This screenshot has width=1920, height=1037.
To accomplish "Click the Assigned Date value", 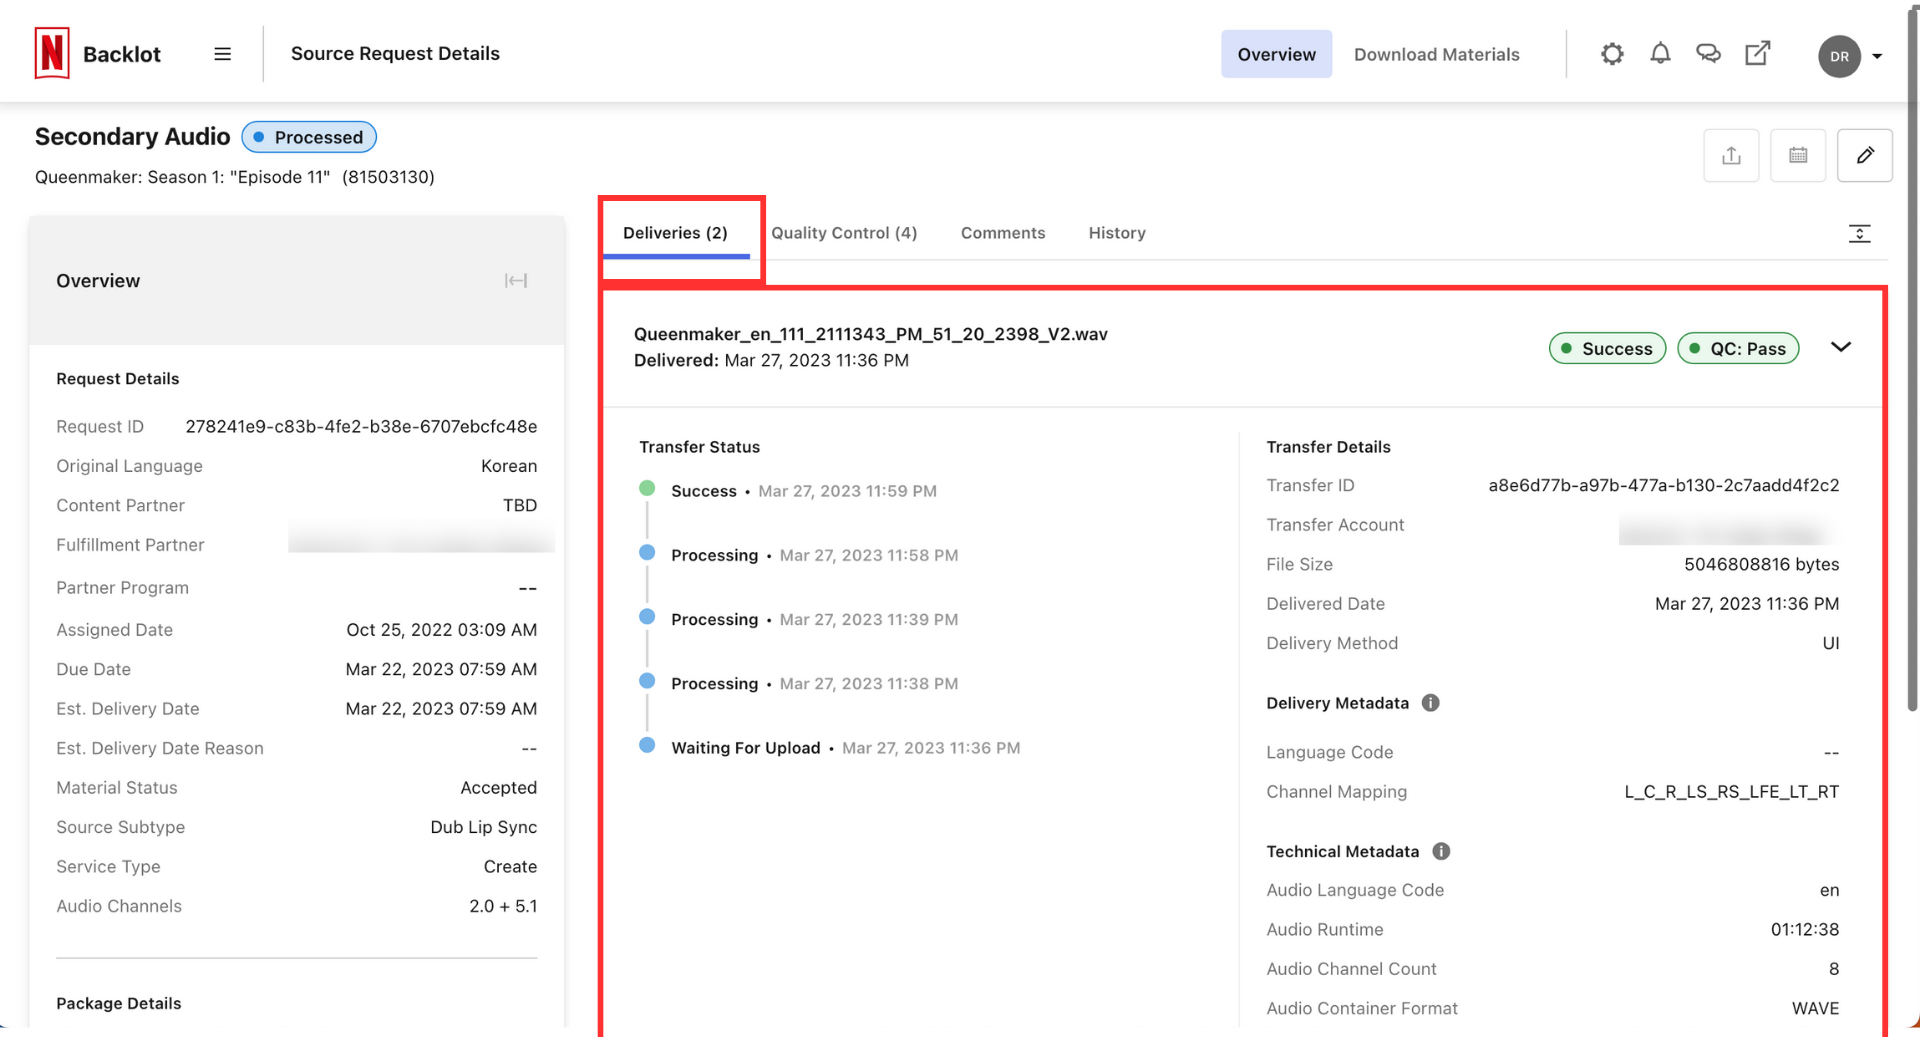I will [441, 630].
